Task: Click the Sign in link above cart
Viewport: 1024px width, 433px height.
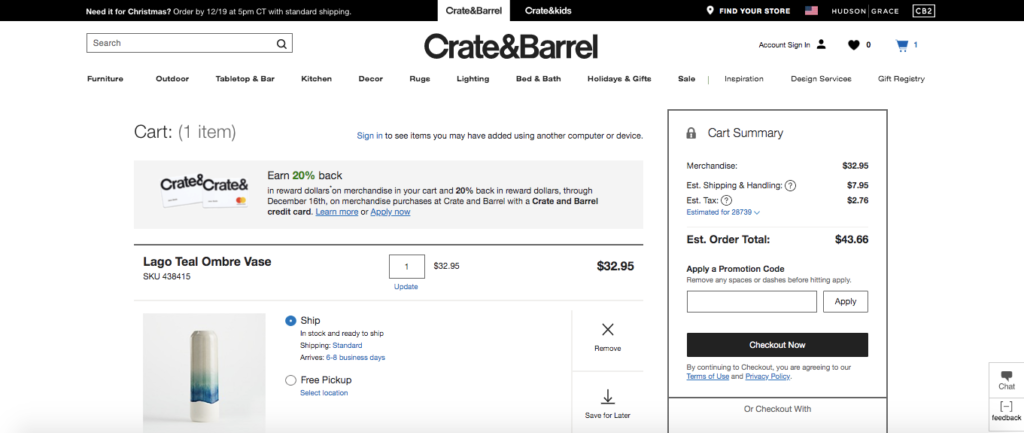Action: point(370,136)
